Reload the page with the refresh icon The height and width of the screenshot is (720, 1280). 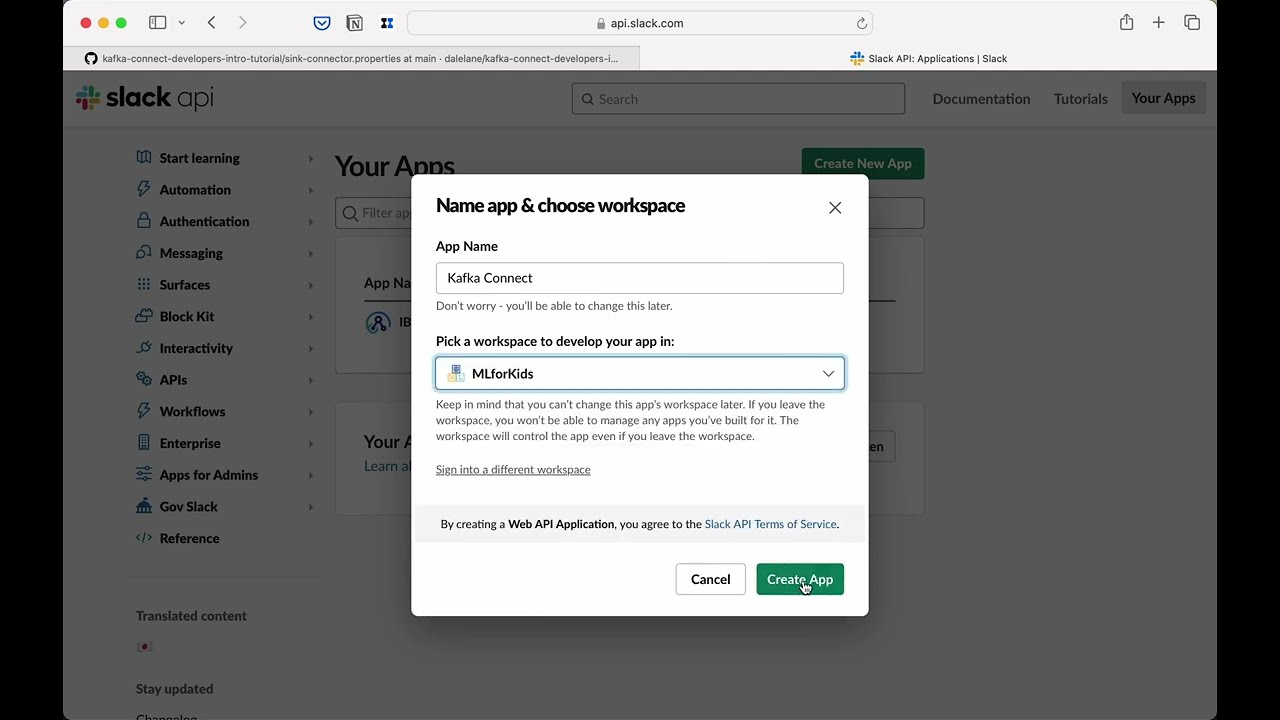point(861,23)
